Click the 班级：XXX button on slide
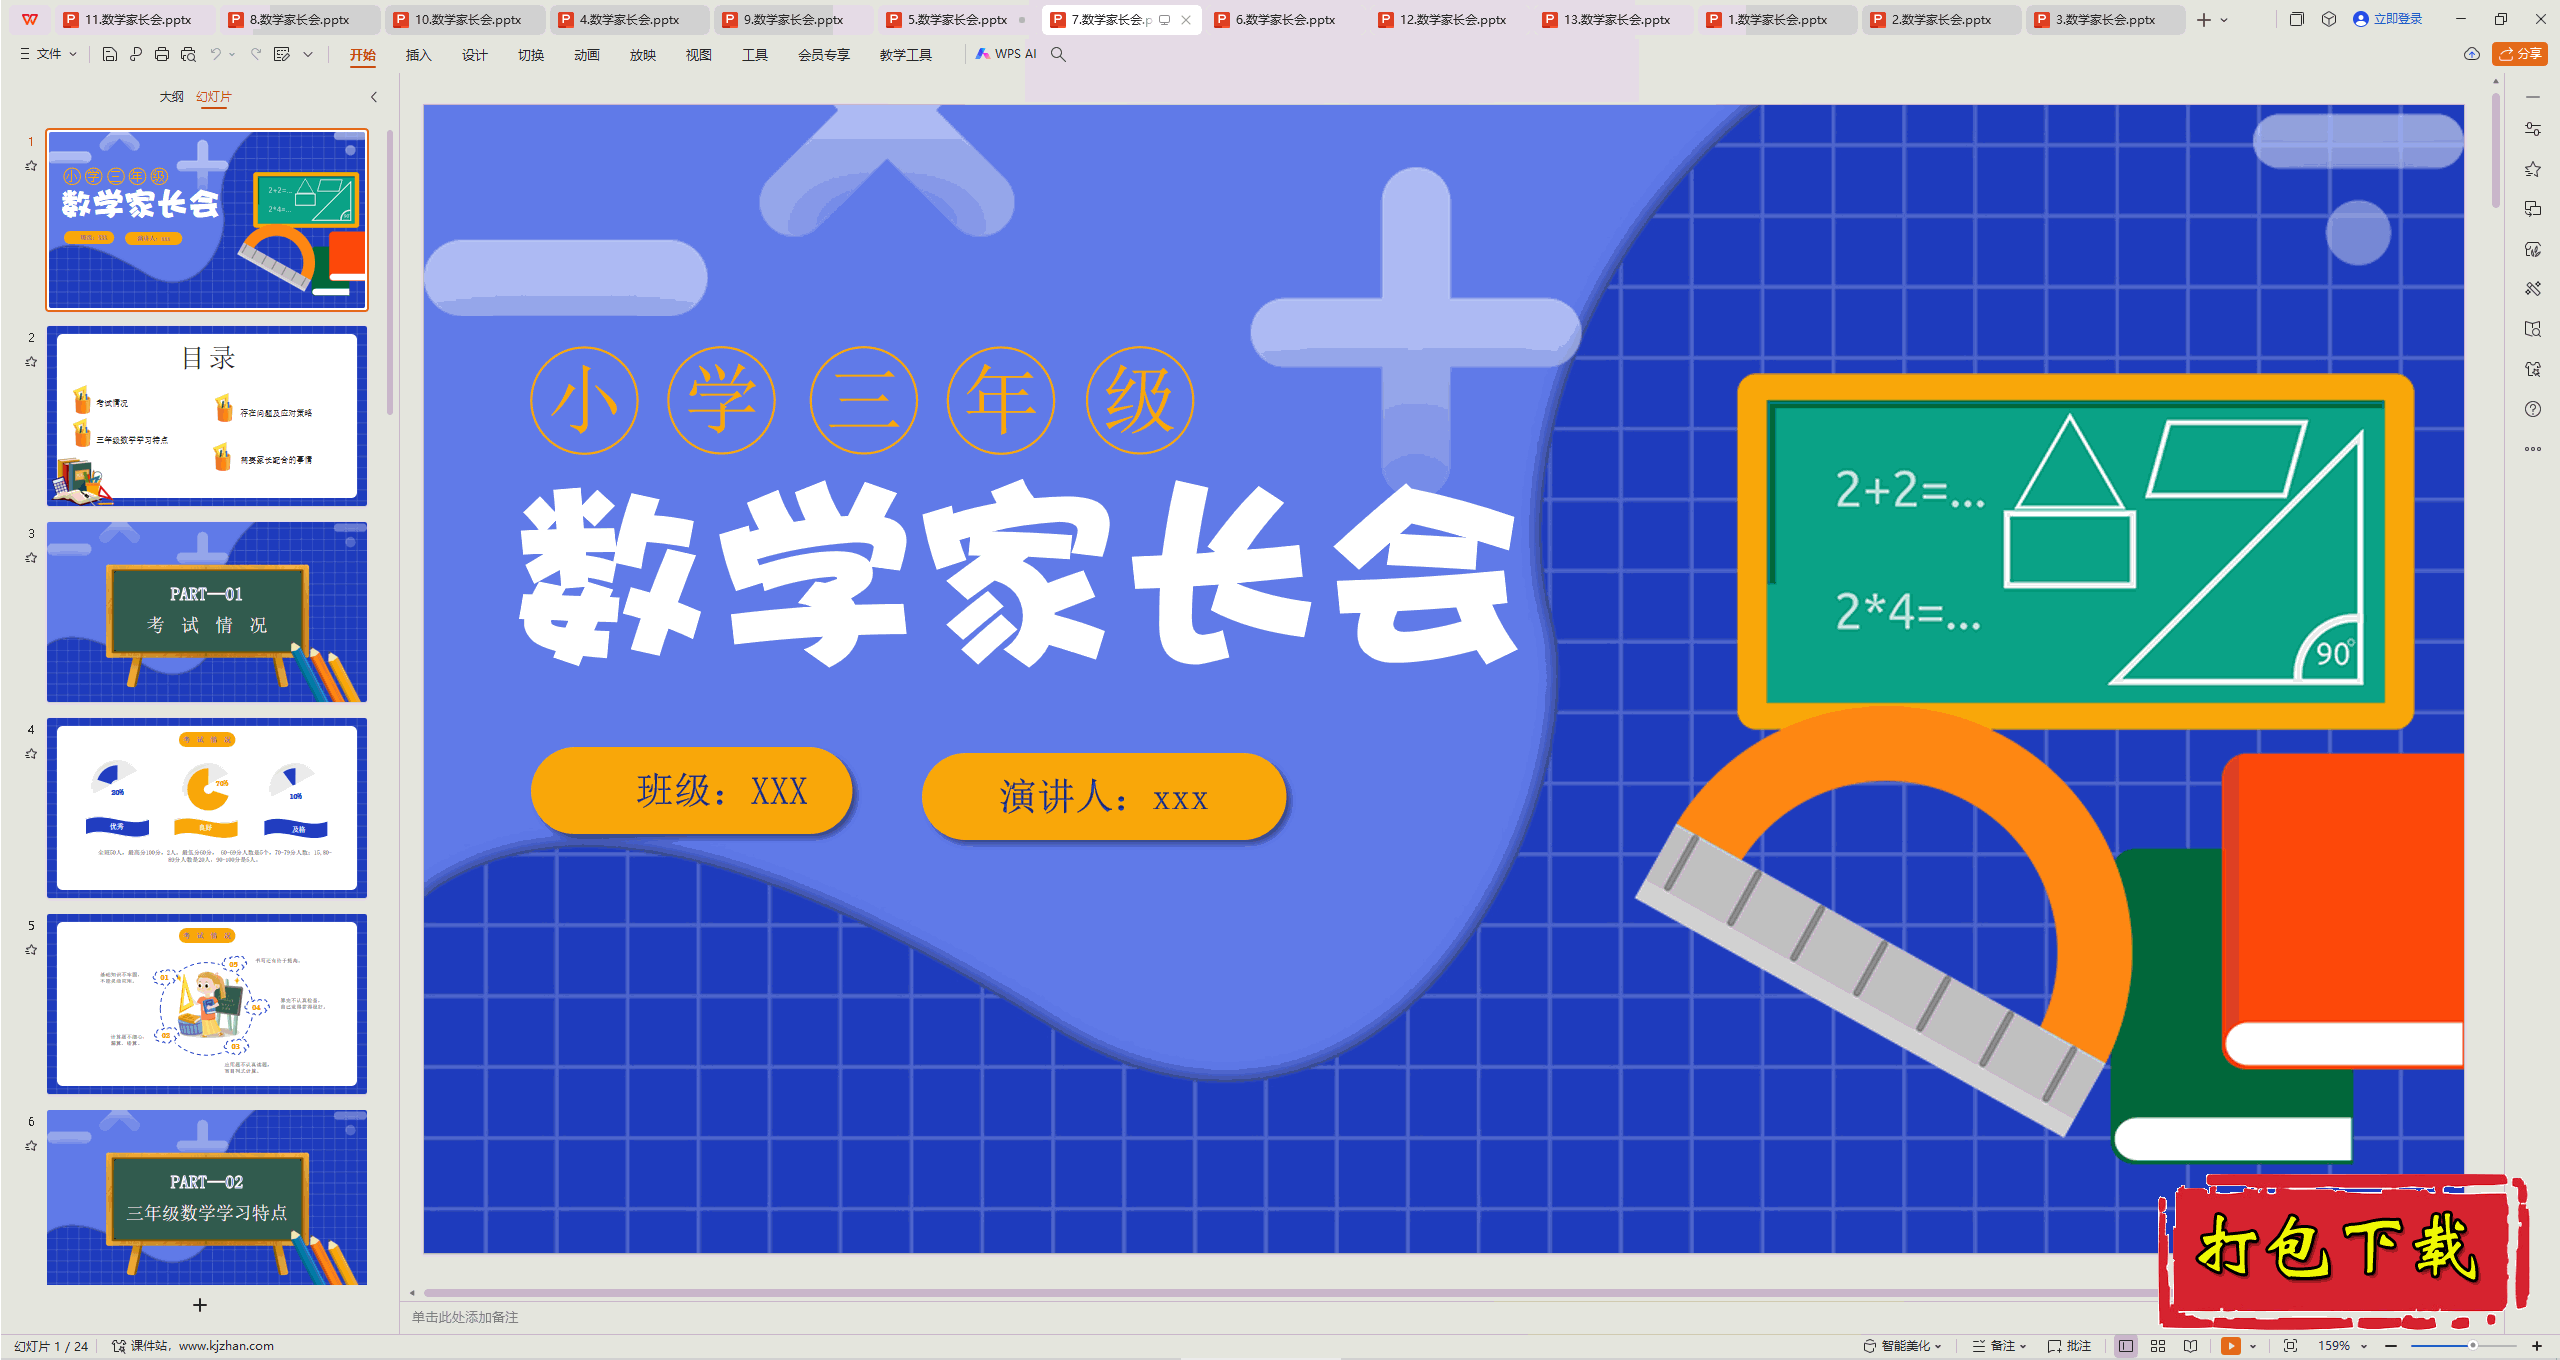 (x=692, y=791)
